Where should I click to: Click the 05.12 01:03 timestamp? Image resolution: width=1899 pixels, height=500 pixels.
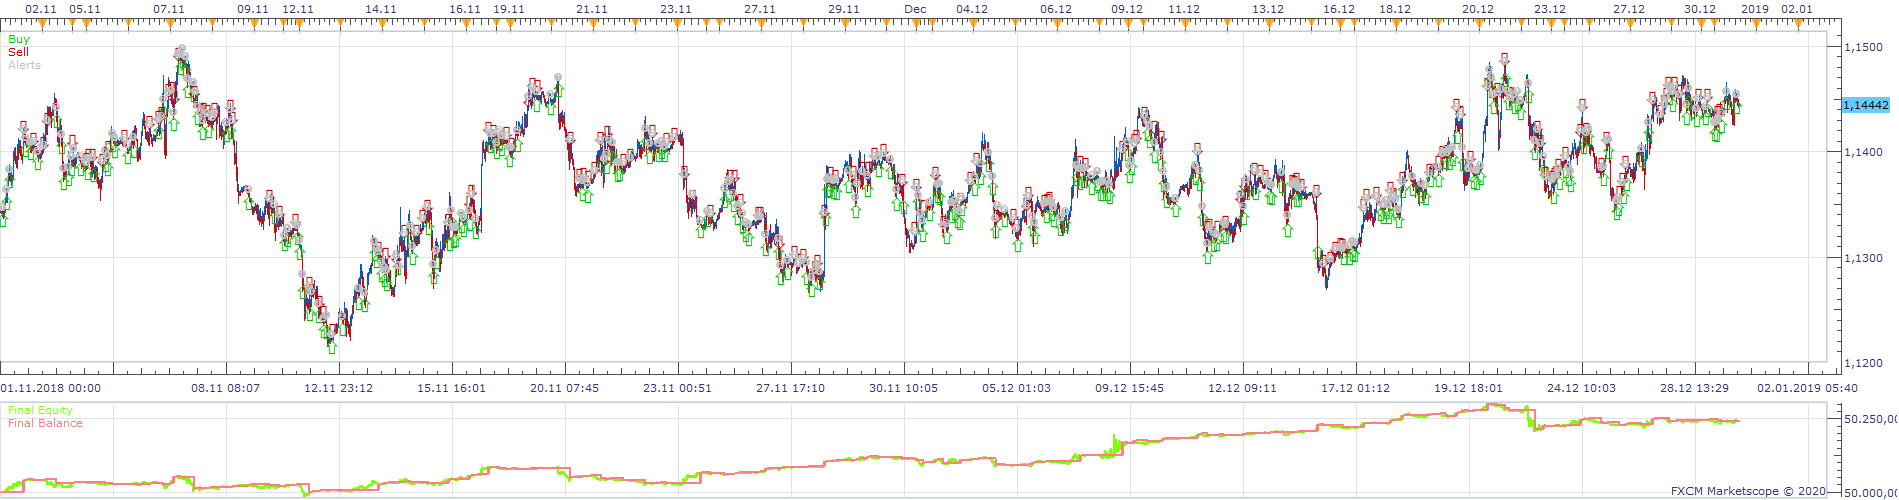pos(1017,388)
